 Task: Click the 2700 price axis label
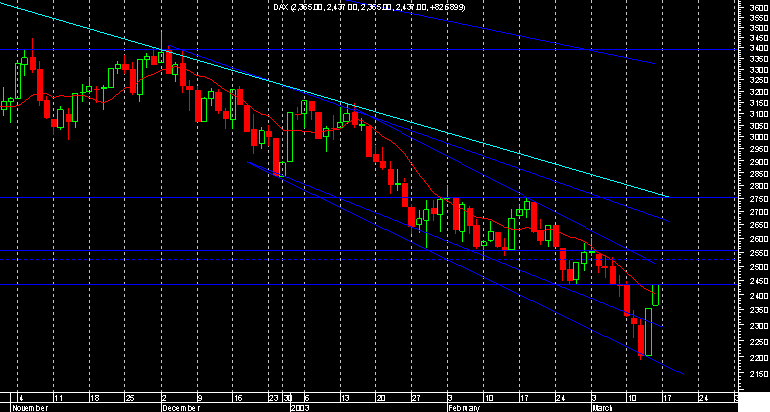pos(759,212)
